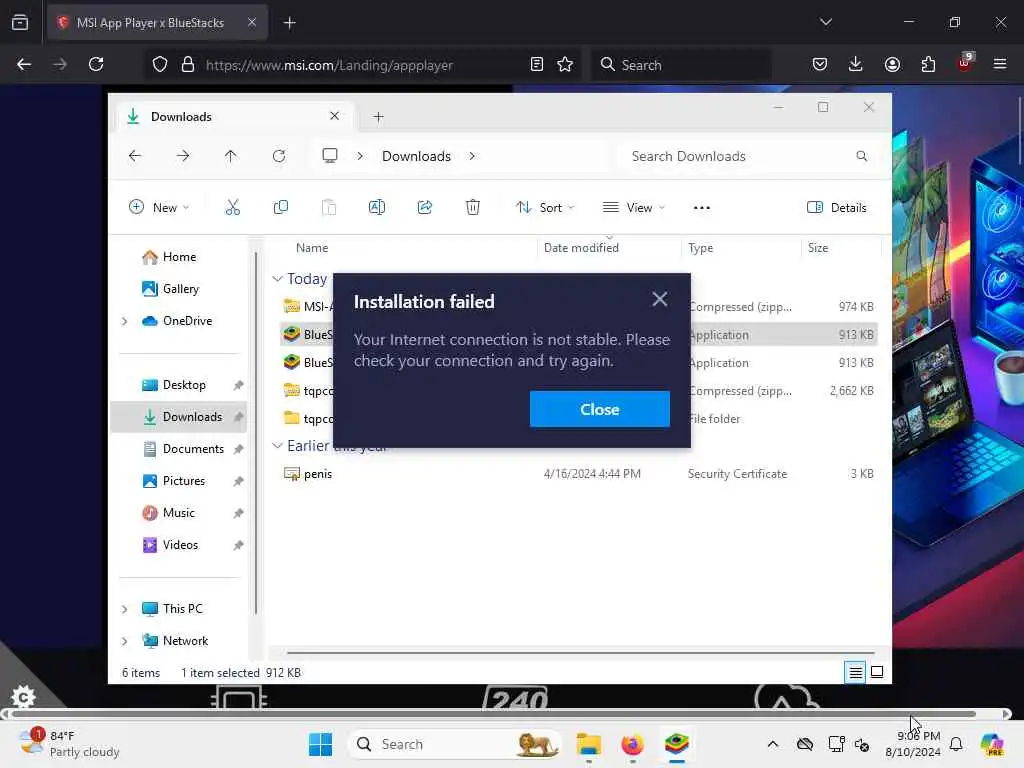
Task: Open the New dropdown menu
Action: (159, 208)
